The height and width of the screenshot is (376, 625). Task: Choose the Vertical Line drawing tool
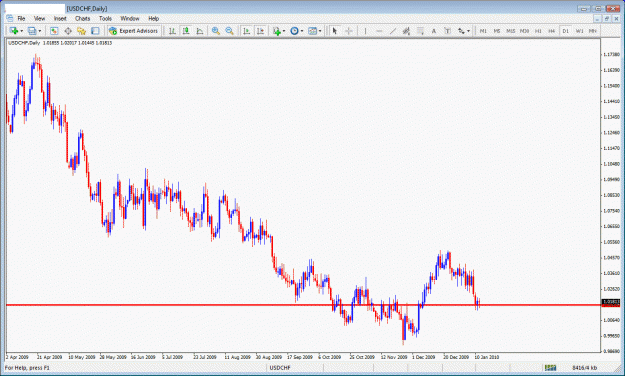point(365,31)
